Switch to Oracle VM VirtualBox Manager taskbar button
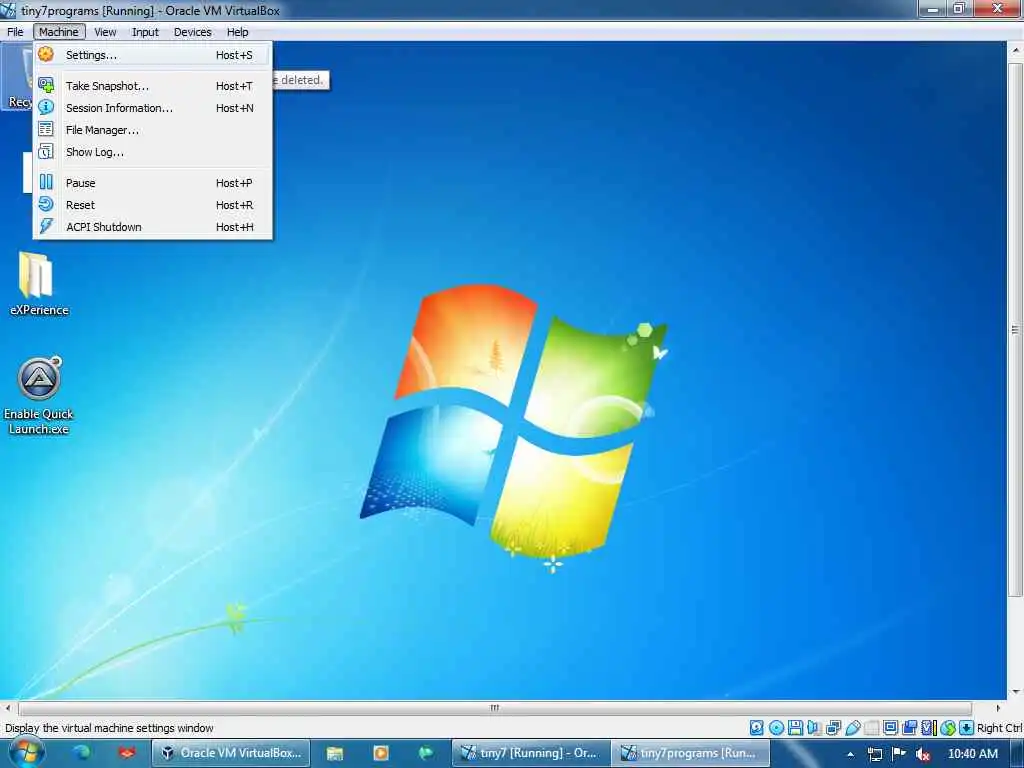 point(231,753)
